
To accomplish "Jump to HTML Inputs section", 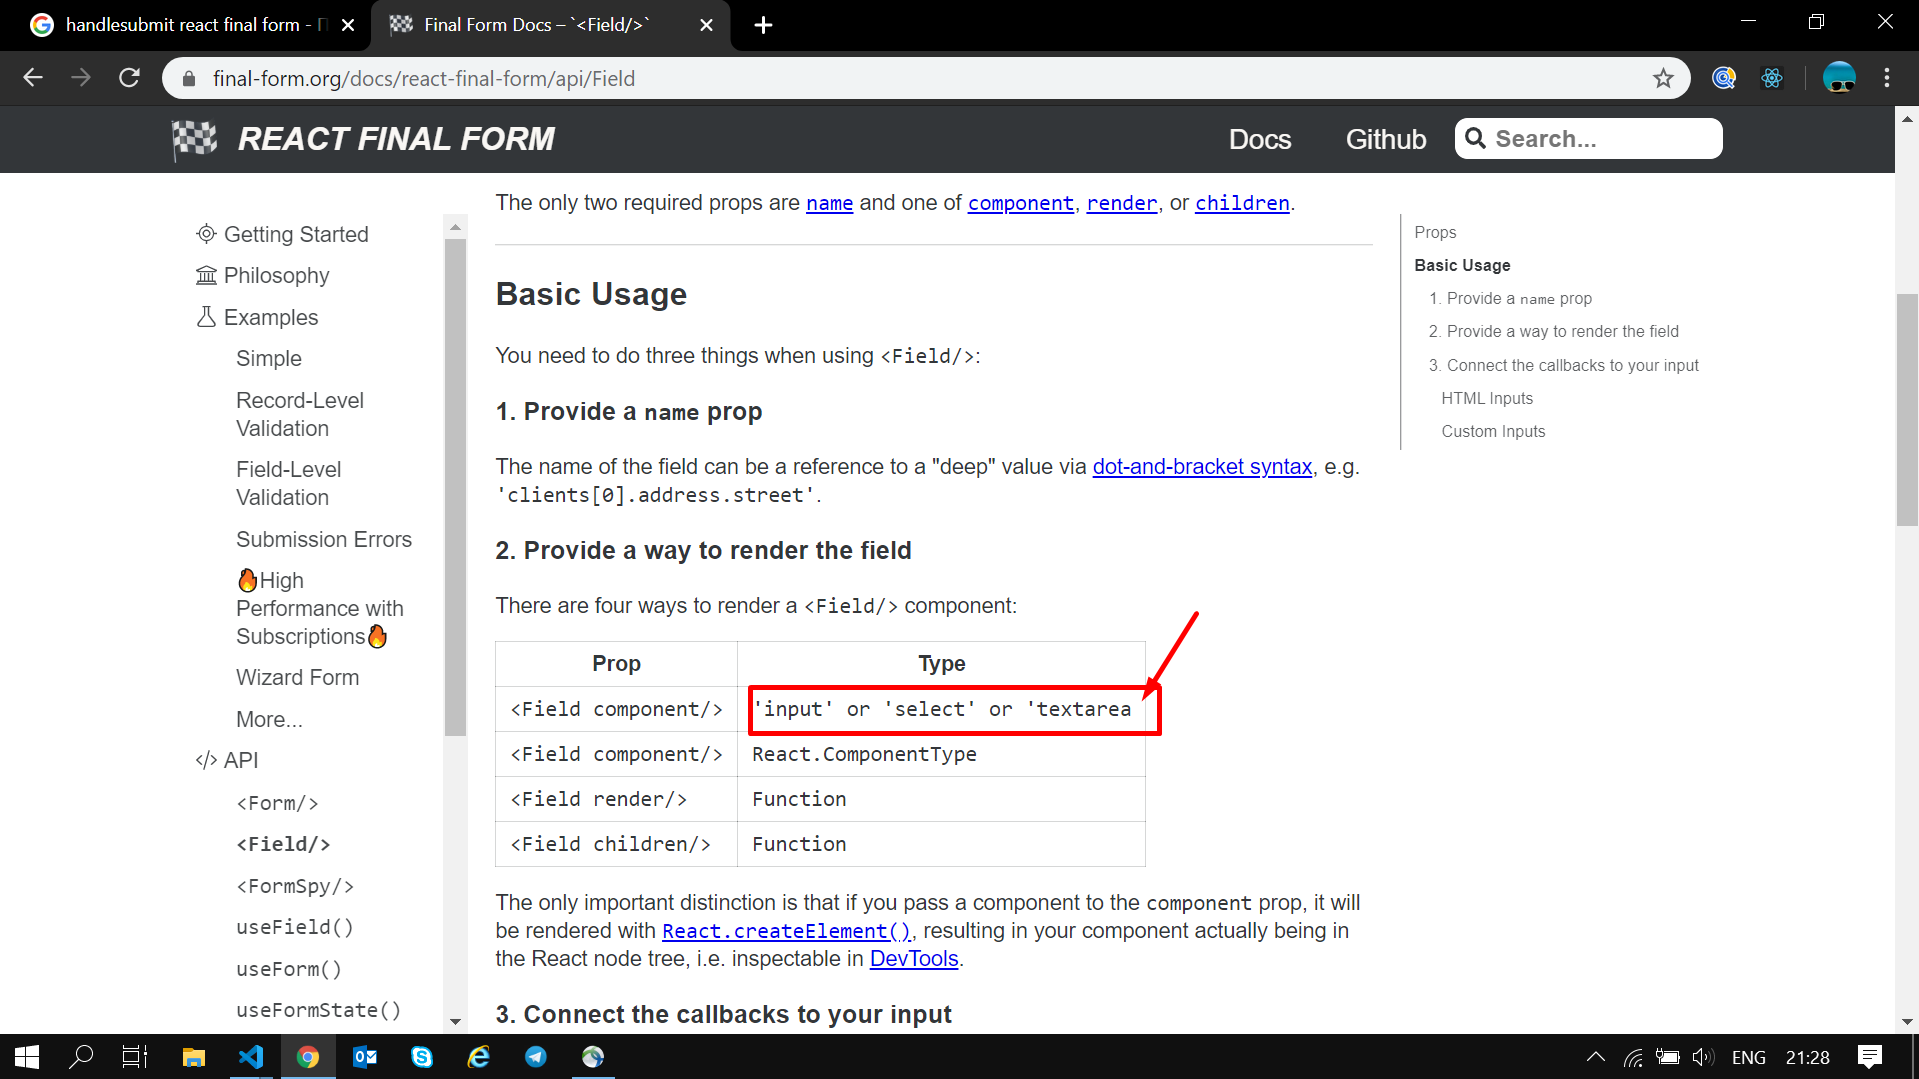I will click(x=1487, y=398).
